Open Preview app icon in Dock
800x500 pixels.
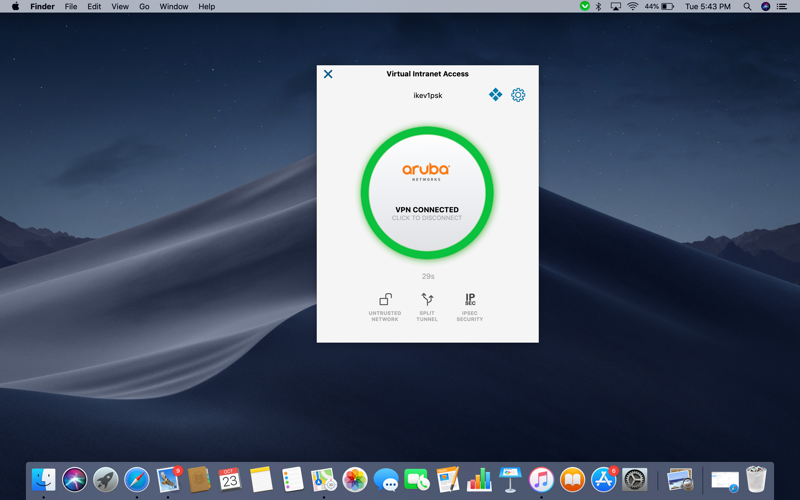680,480
